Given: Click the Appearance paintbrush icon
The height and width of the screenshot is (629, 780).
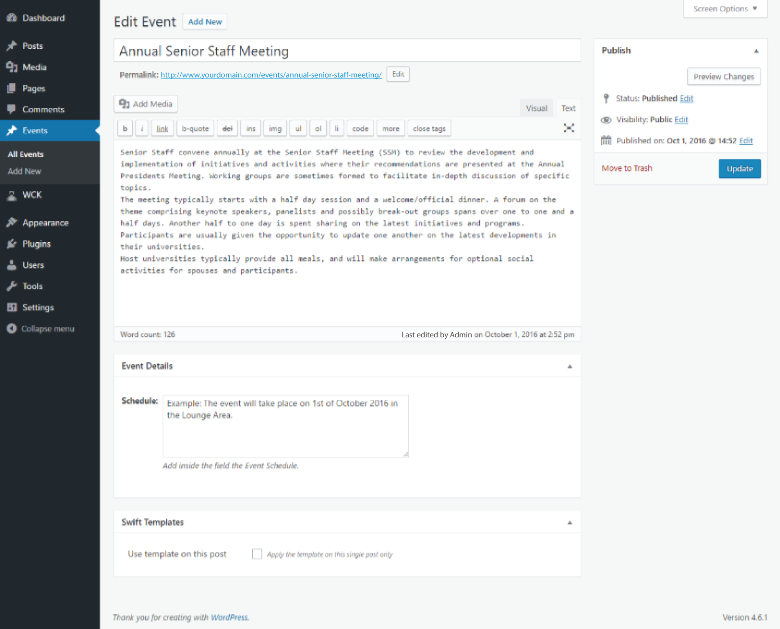Looking at the screenshot, I should [x=12, y=222].
